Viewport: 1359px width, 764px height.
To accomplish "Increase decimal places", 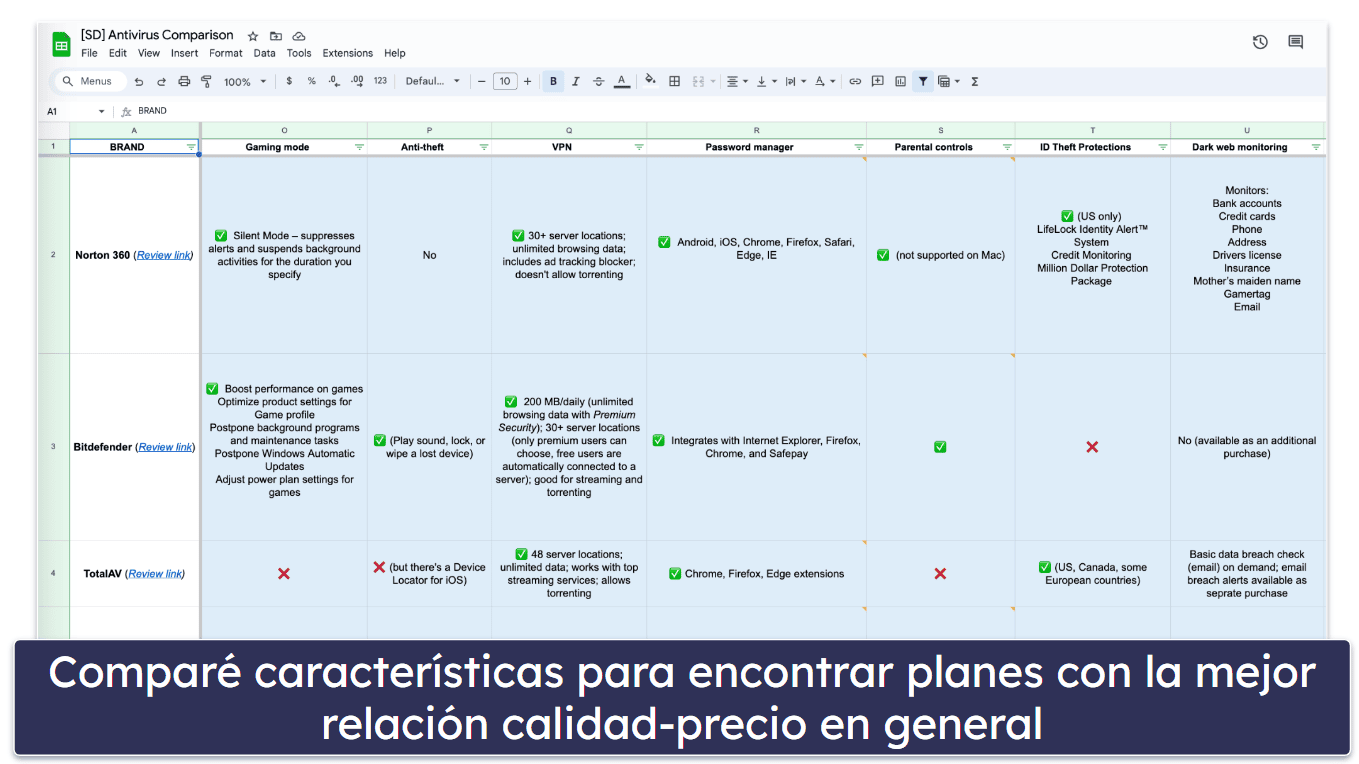I will coord(357,82).
